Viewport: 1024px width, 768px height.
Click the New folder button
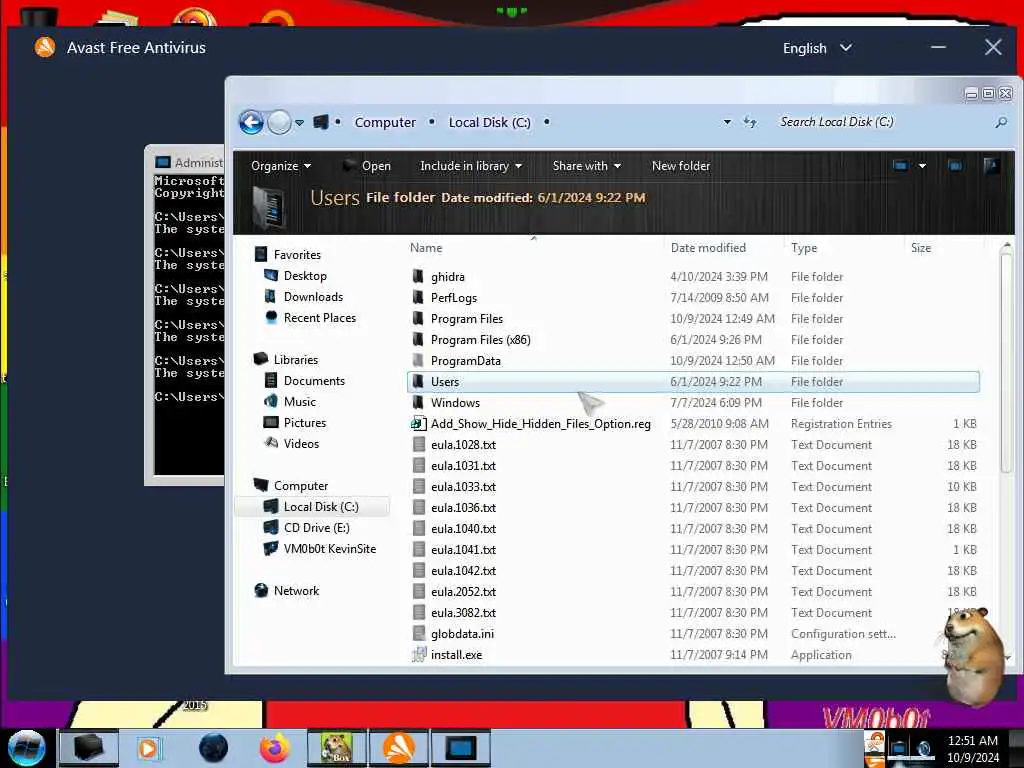[680, 166]
